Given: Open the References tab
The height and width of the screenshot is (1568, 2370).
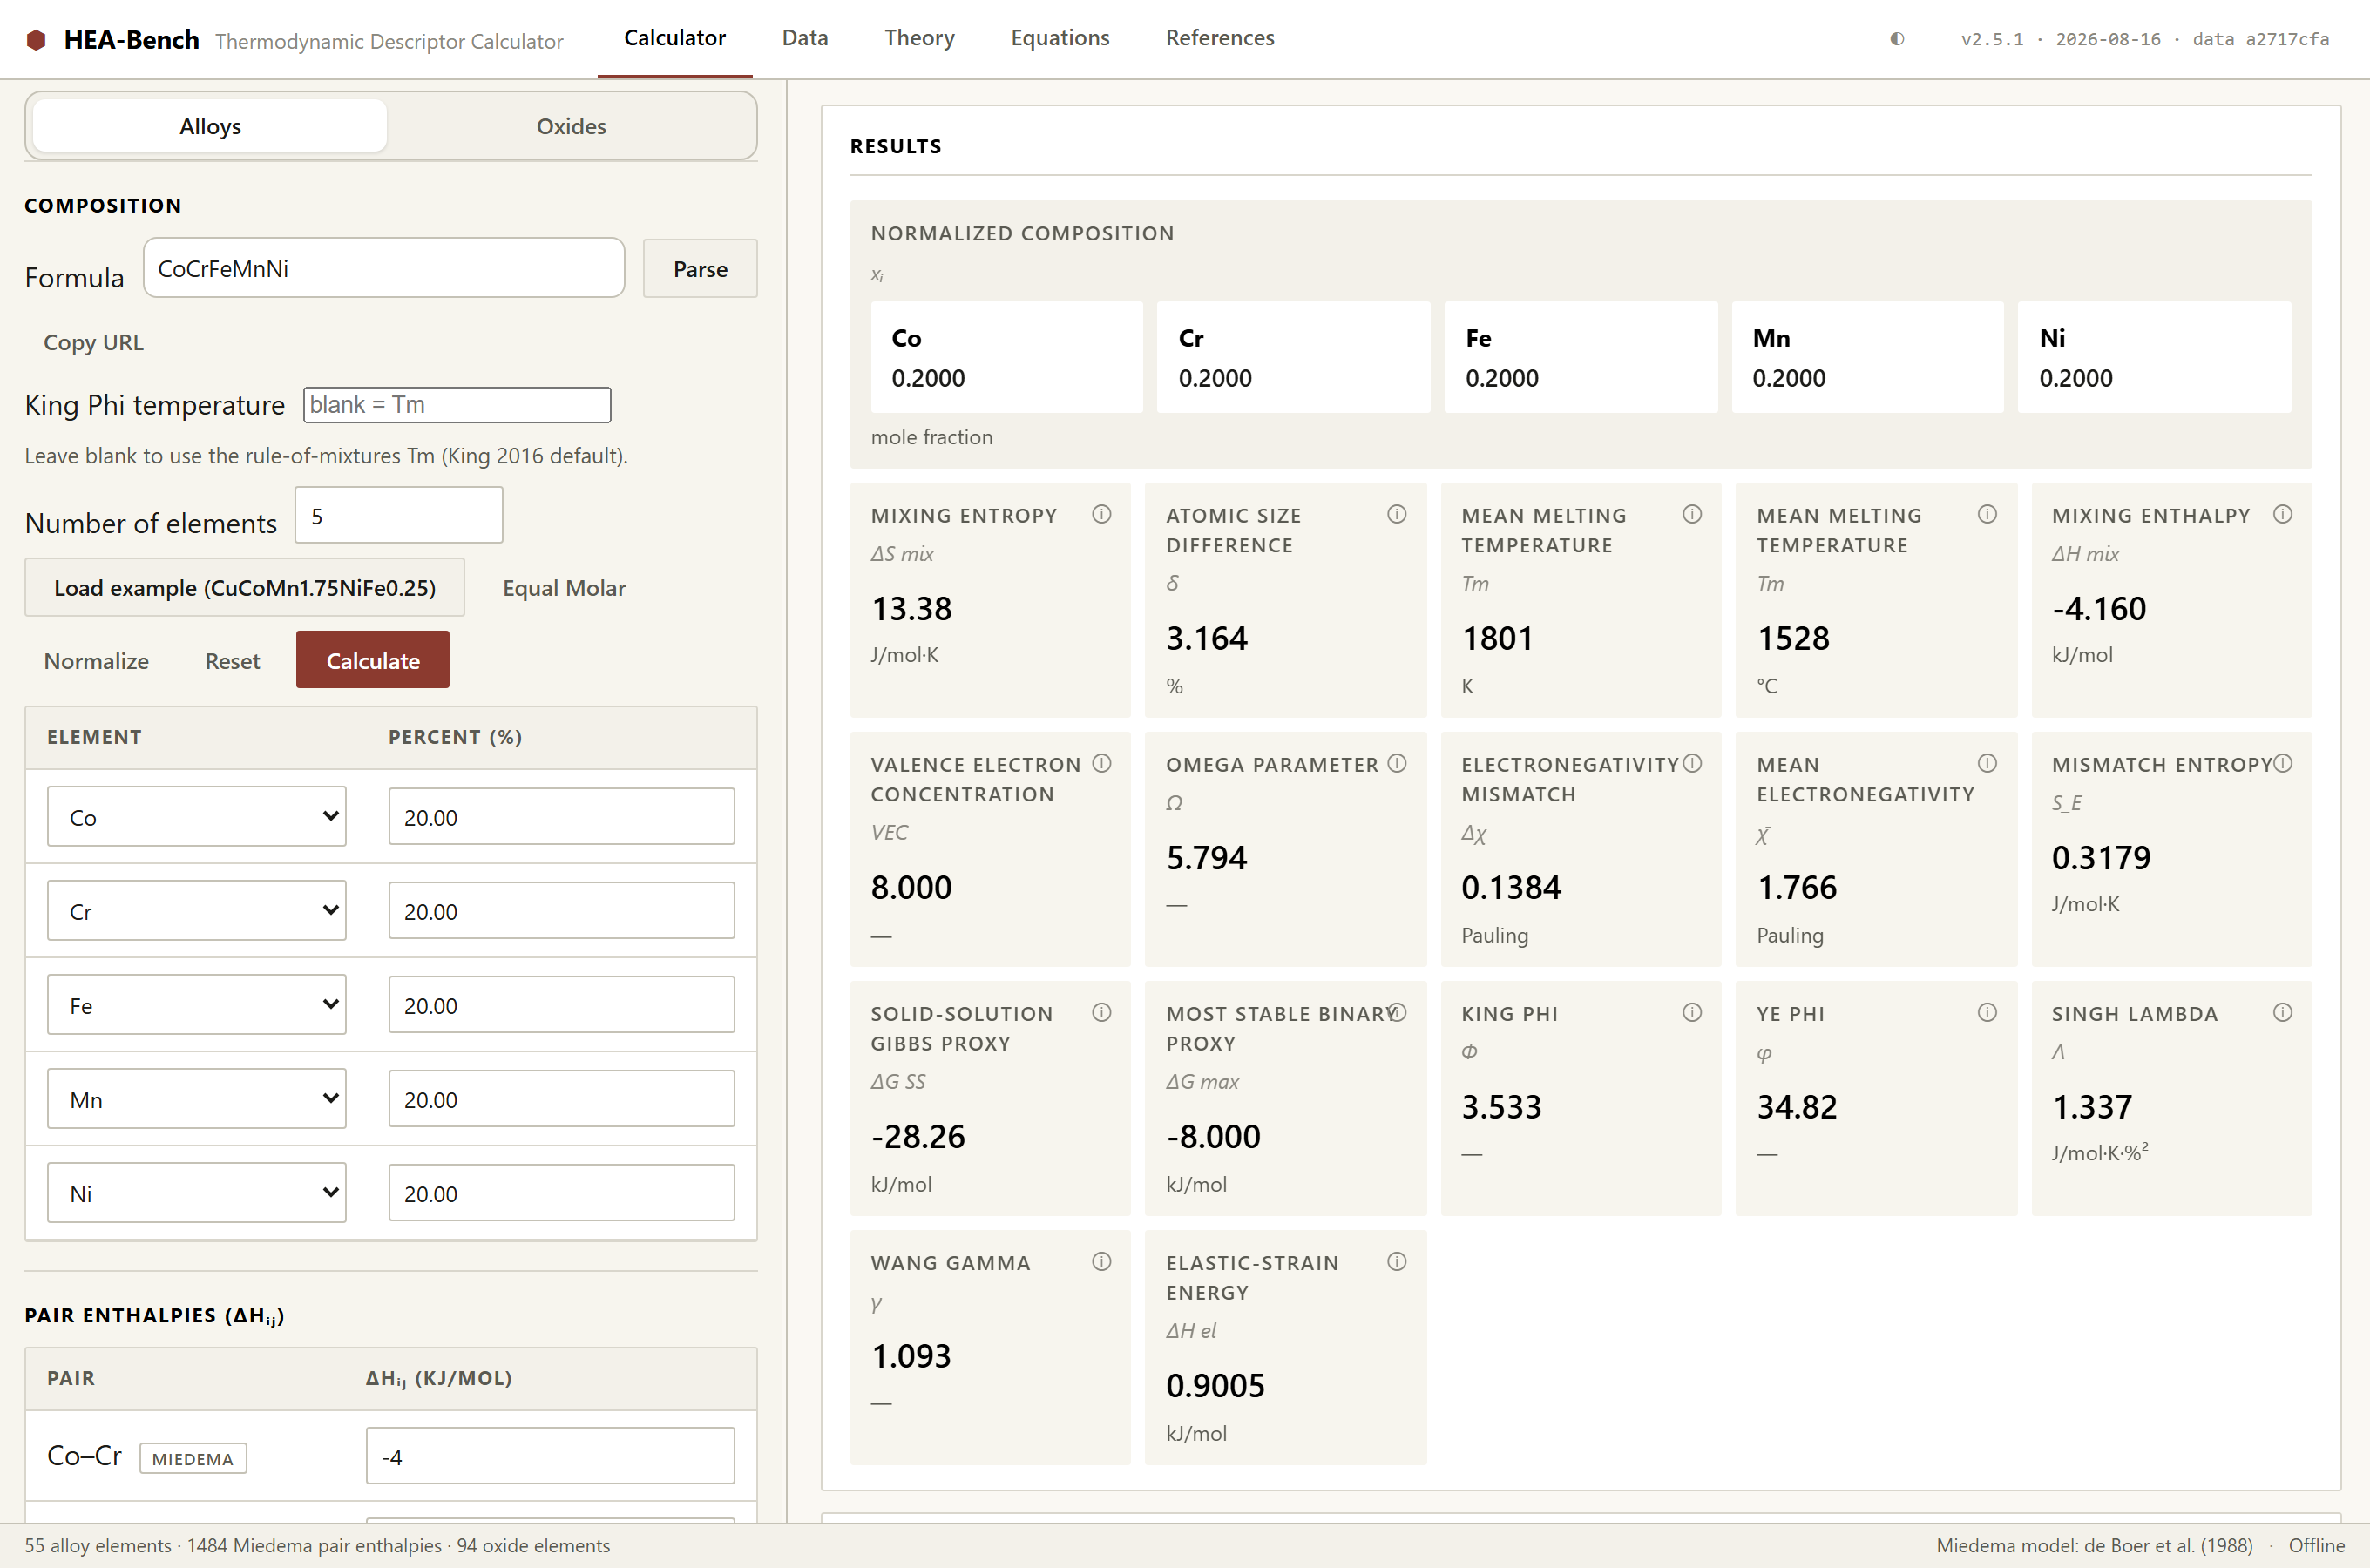Looking at the screenshot, I should click(x=1220, y=38).
